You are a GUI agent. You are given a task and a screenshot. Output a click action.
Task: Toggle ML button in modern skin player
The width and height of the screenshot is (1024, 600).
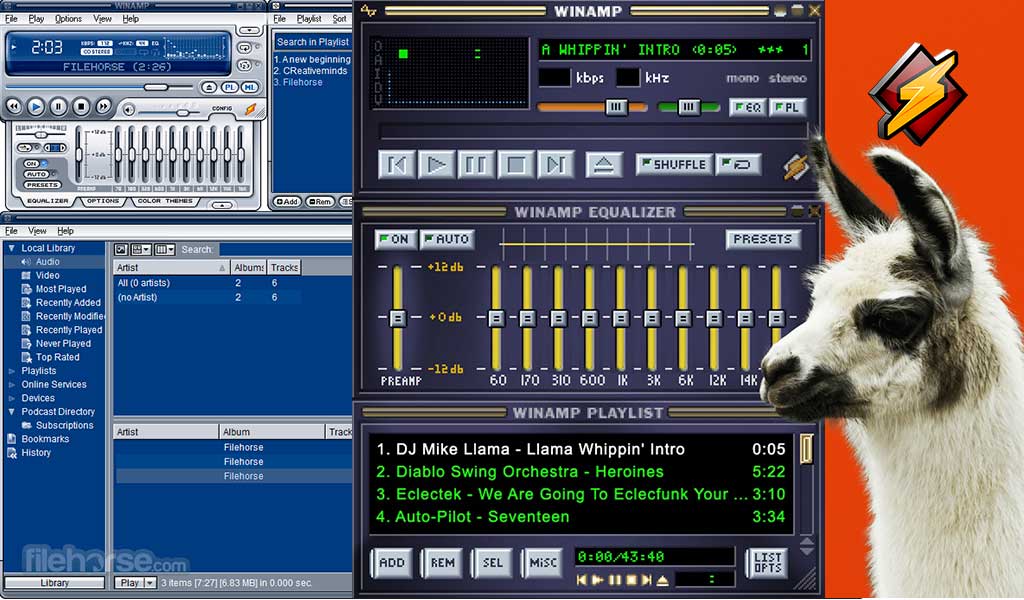249,87
